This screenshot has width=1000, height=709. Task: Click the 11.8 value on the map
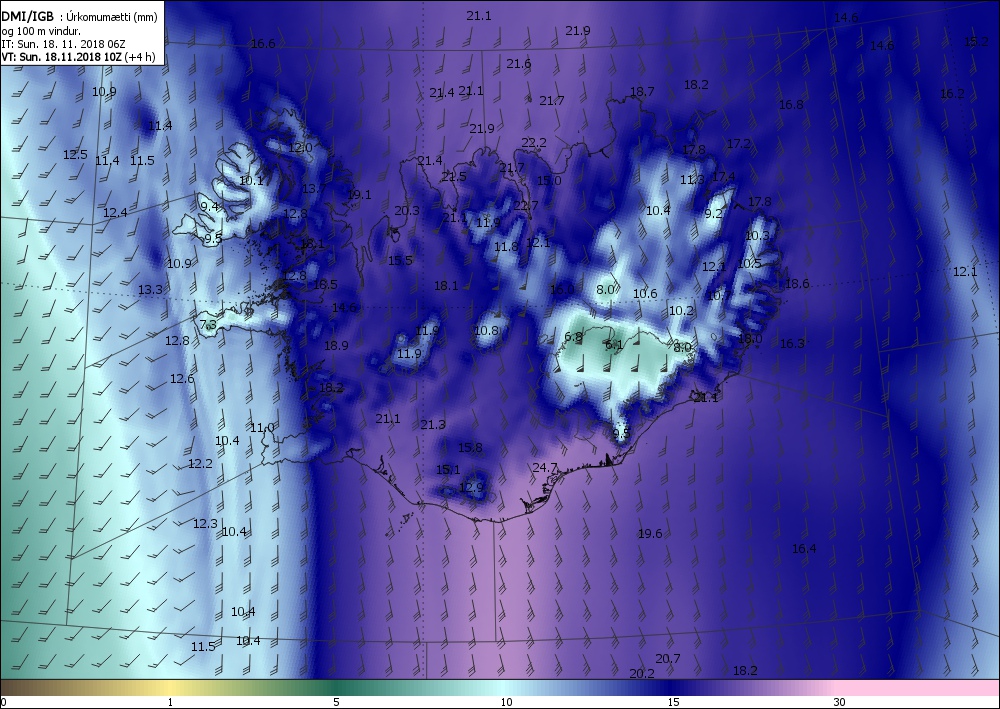click(506, 247)
